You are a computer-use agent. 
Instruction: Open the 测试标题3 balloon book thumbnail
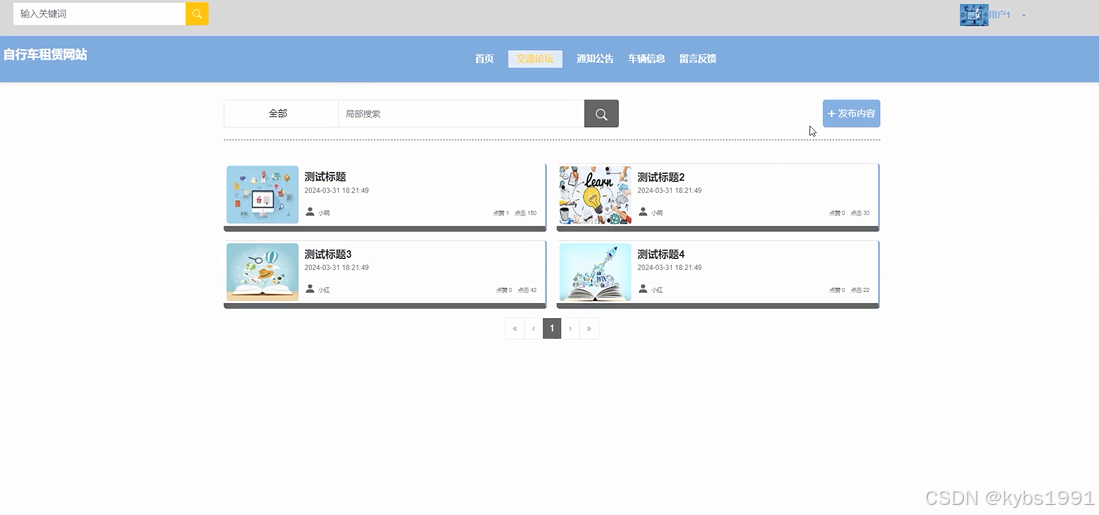click(263, 272)
